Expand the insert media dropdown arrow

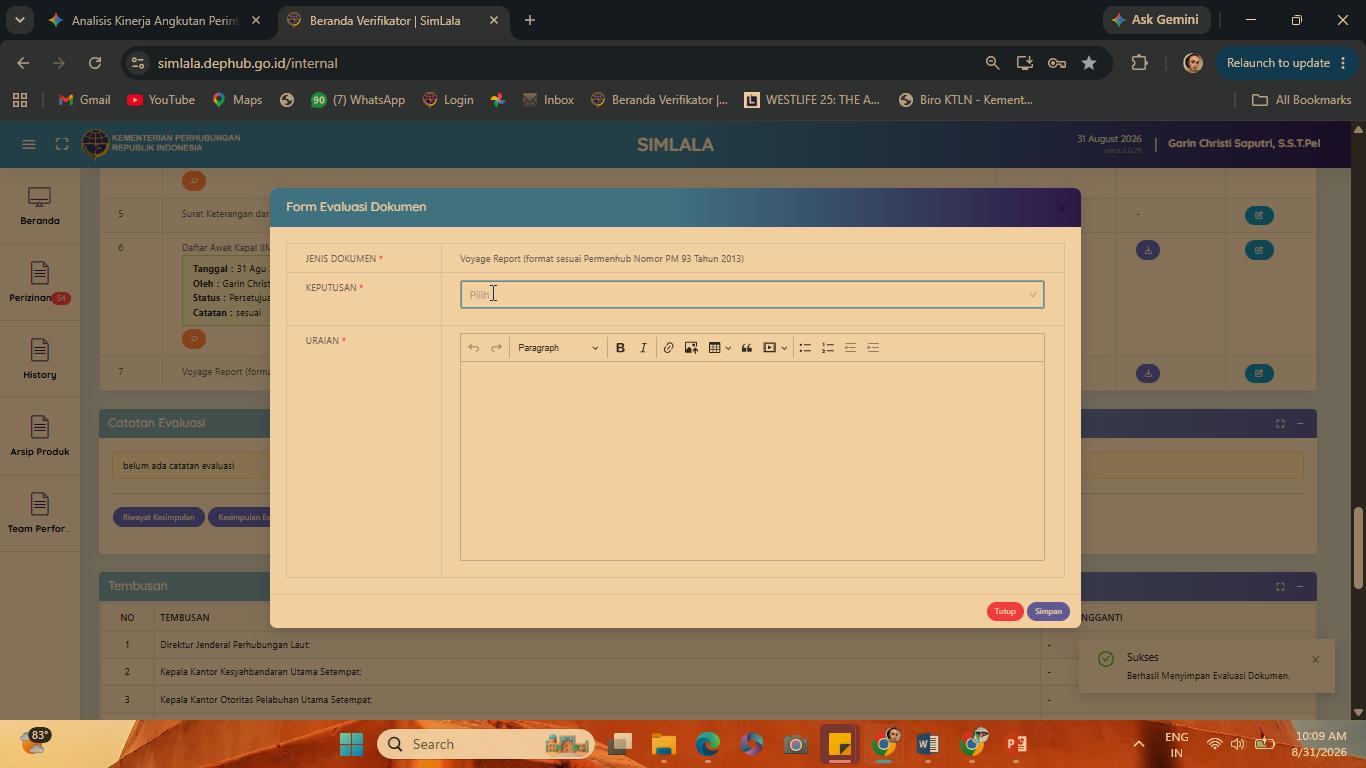[x=784, y=348]
